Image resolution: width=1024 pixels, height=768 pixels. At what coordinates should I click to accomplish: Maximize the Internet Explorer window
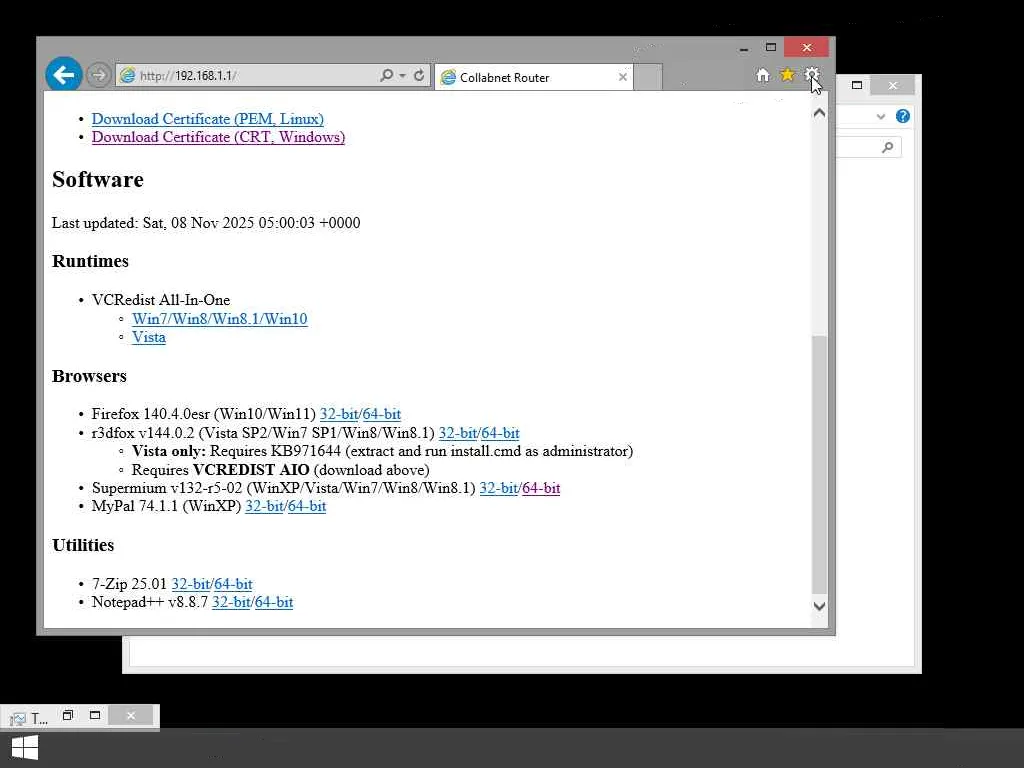pos(771,47)
